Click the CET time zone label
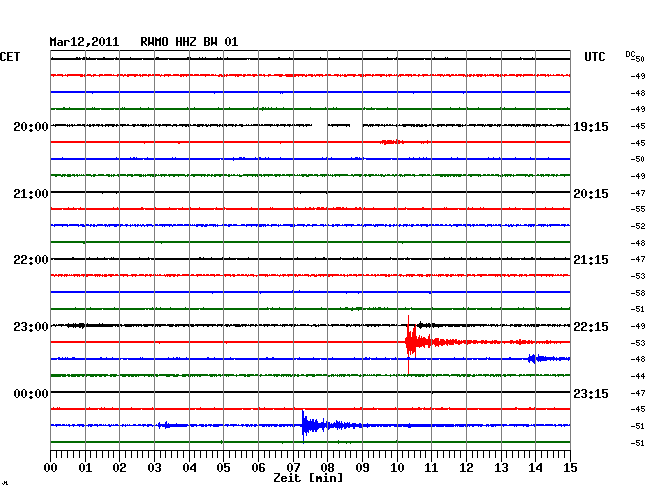Viewport: 650px width, 494px height. coord(10,57)
